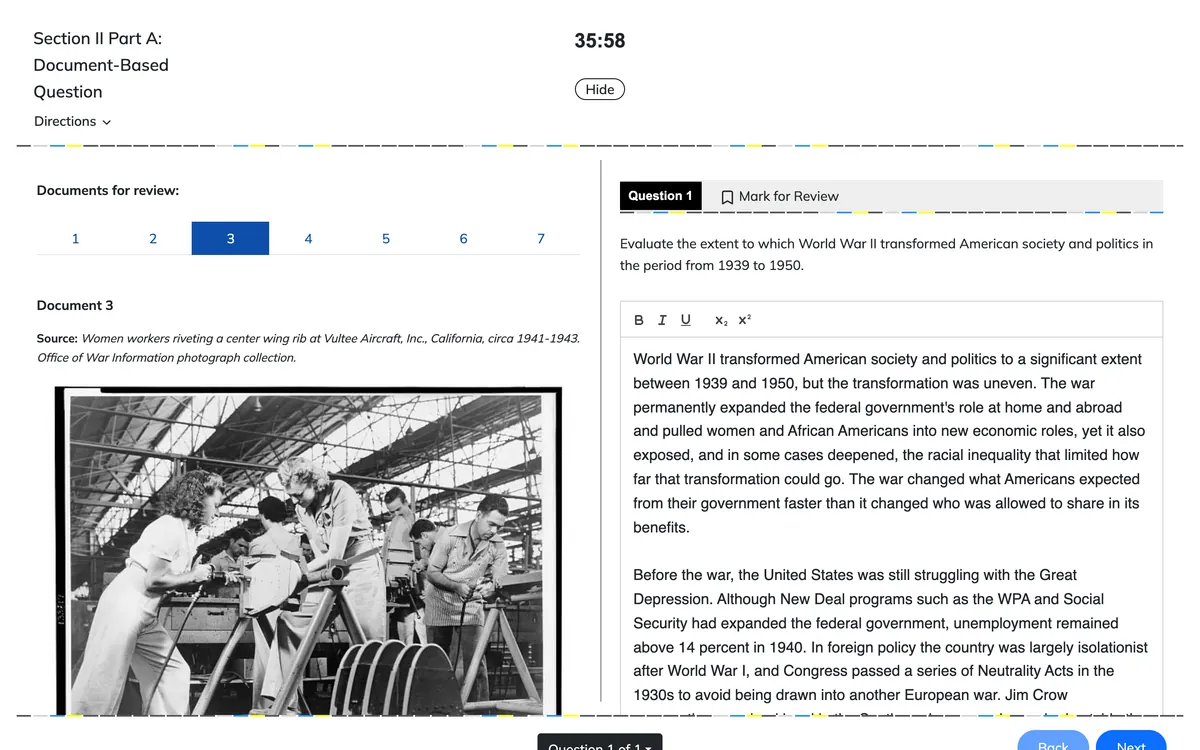
Task: Open document tab 5
Action: click(x=386, y=238)
